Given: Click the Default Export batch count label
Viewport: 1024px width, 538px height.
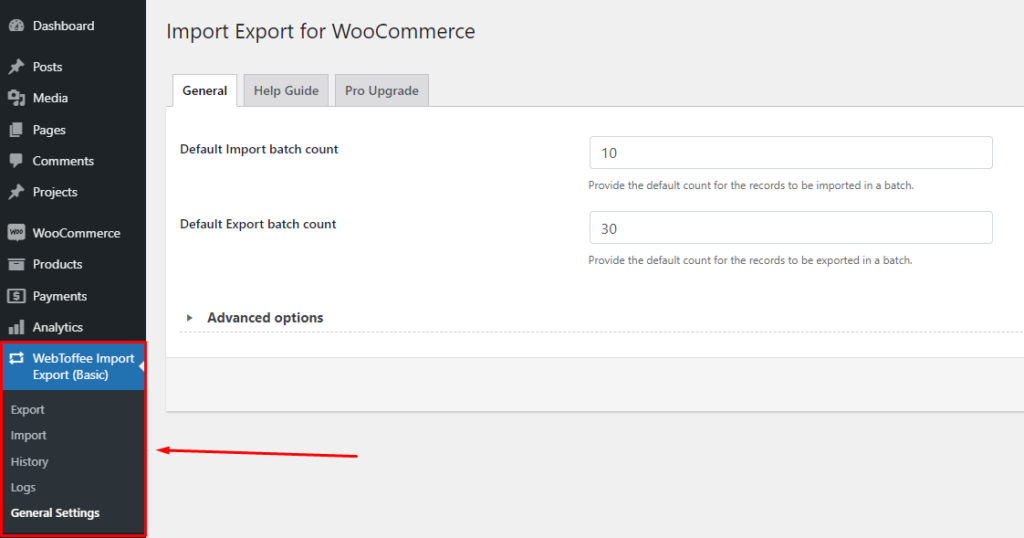Looking at the screenshot, I should click(x=258, y=224).
